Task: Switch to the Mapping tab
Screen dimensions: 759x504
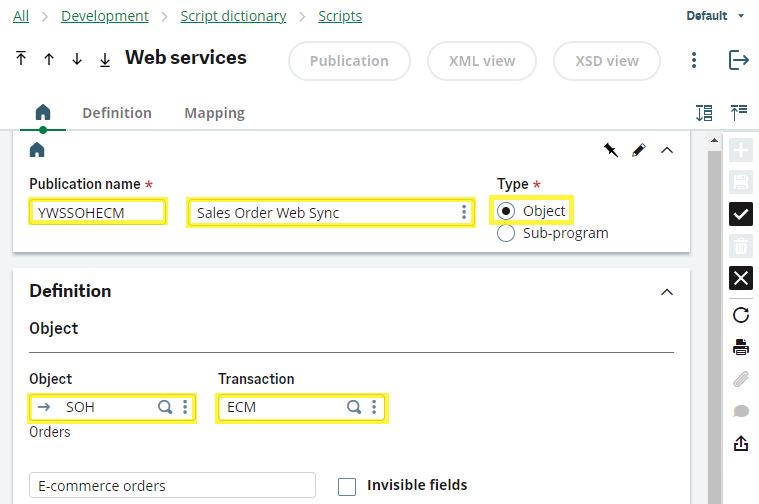Action: (x=214, y=113)
